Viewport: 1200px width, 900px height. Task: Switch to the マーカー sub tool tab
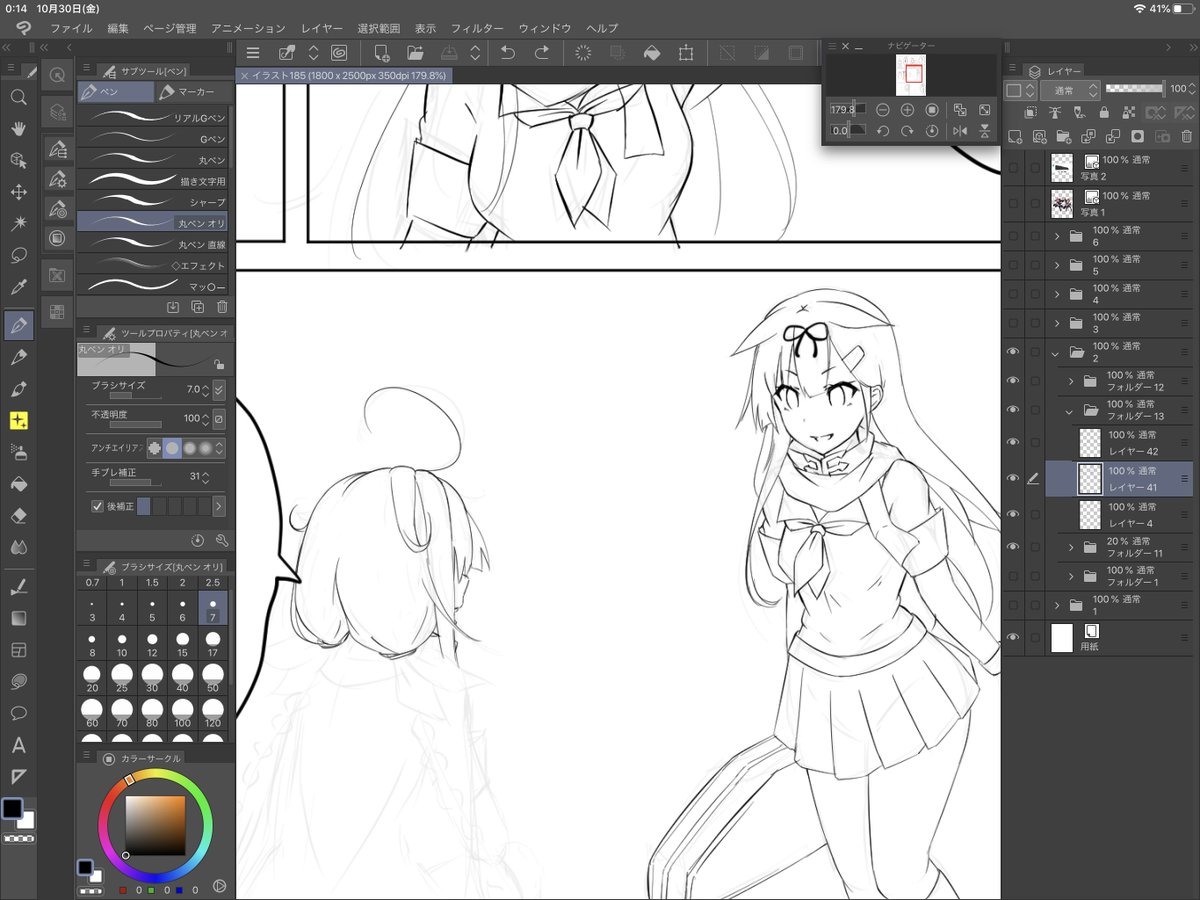[192, 92]
